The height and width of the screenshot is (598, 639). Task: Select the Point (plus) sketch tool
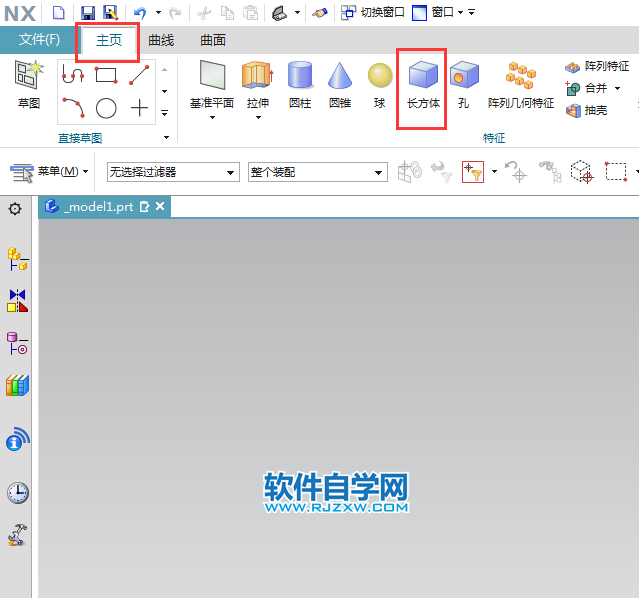[139, 108]
